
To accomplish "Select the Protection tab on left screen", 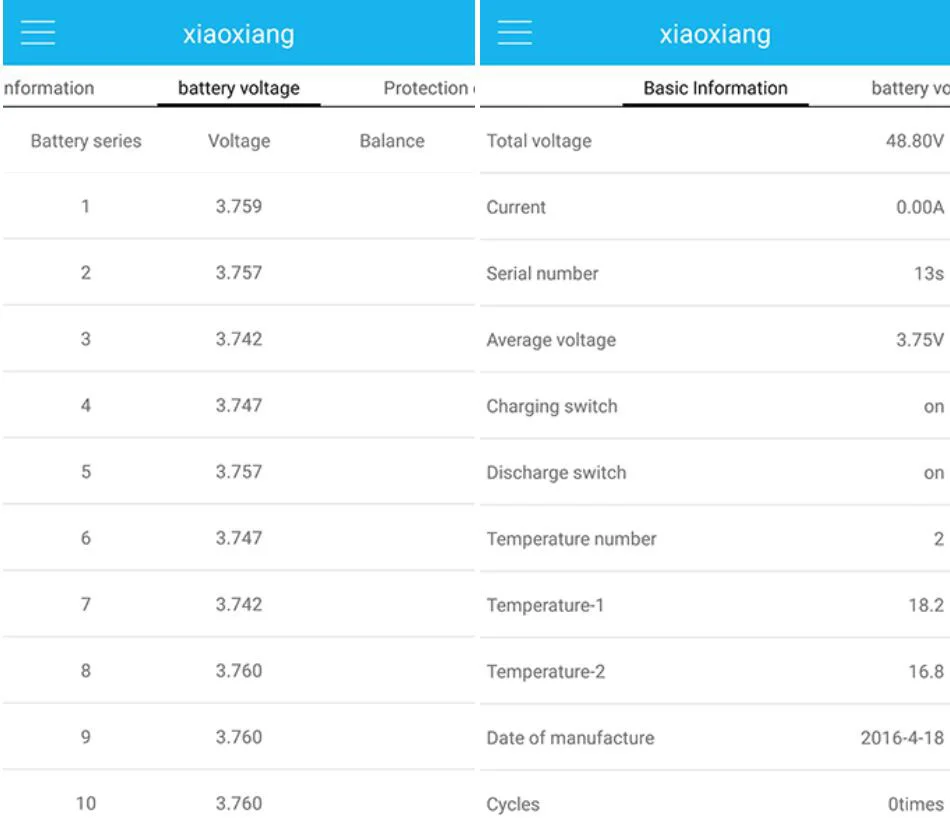I will pyautogui.click(x=429, y=88).
